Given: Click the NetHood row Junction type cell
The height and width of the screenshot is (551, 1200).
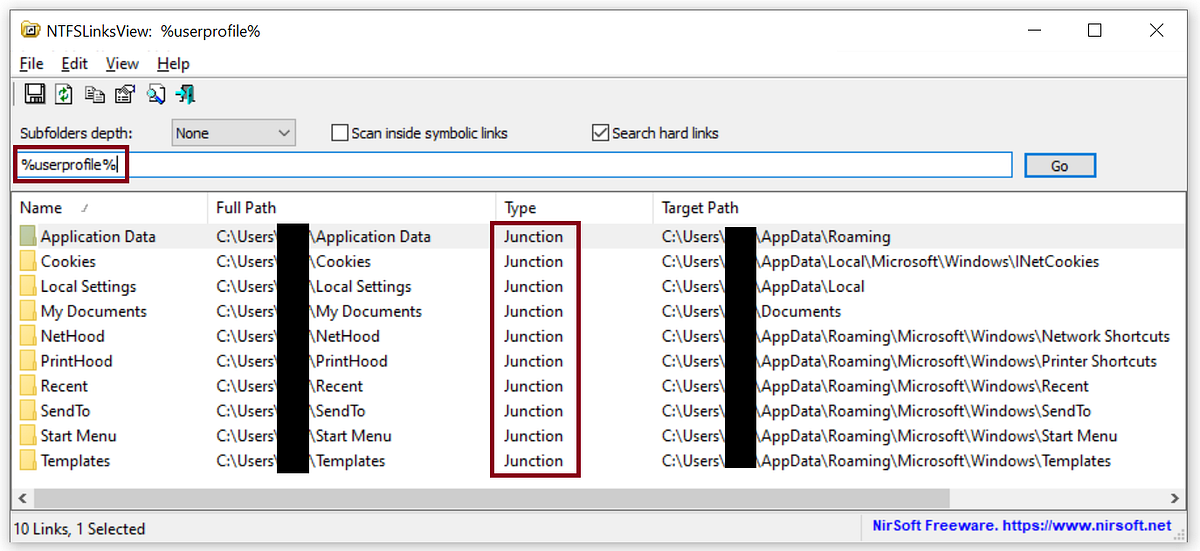Looking at the screenshot, I should pos(533,337).
